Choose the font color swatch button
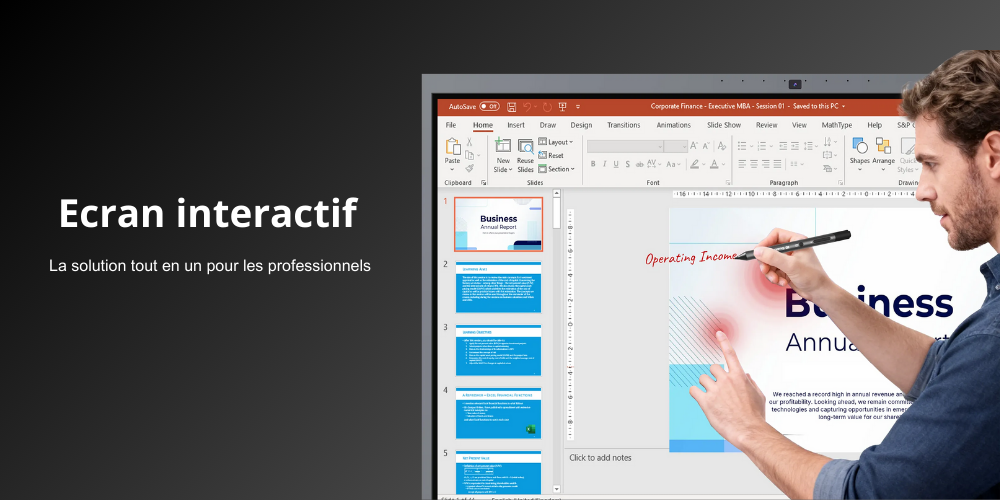 point(716,164)
